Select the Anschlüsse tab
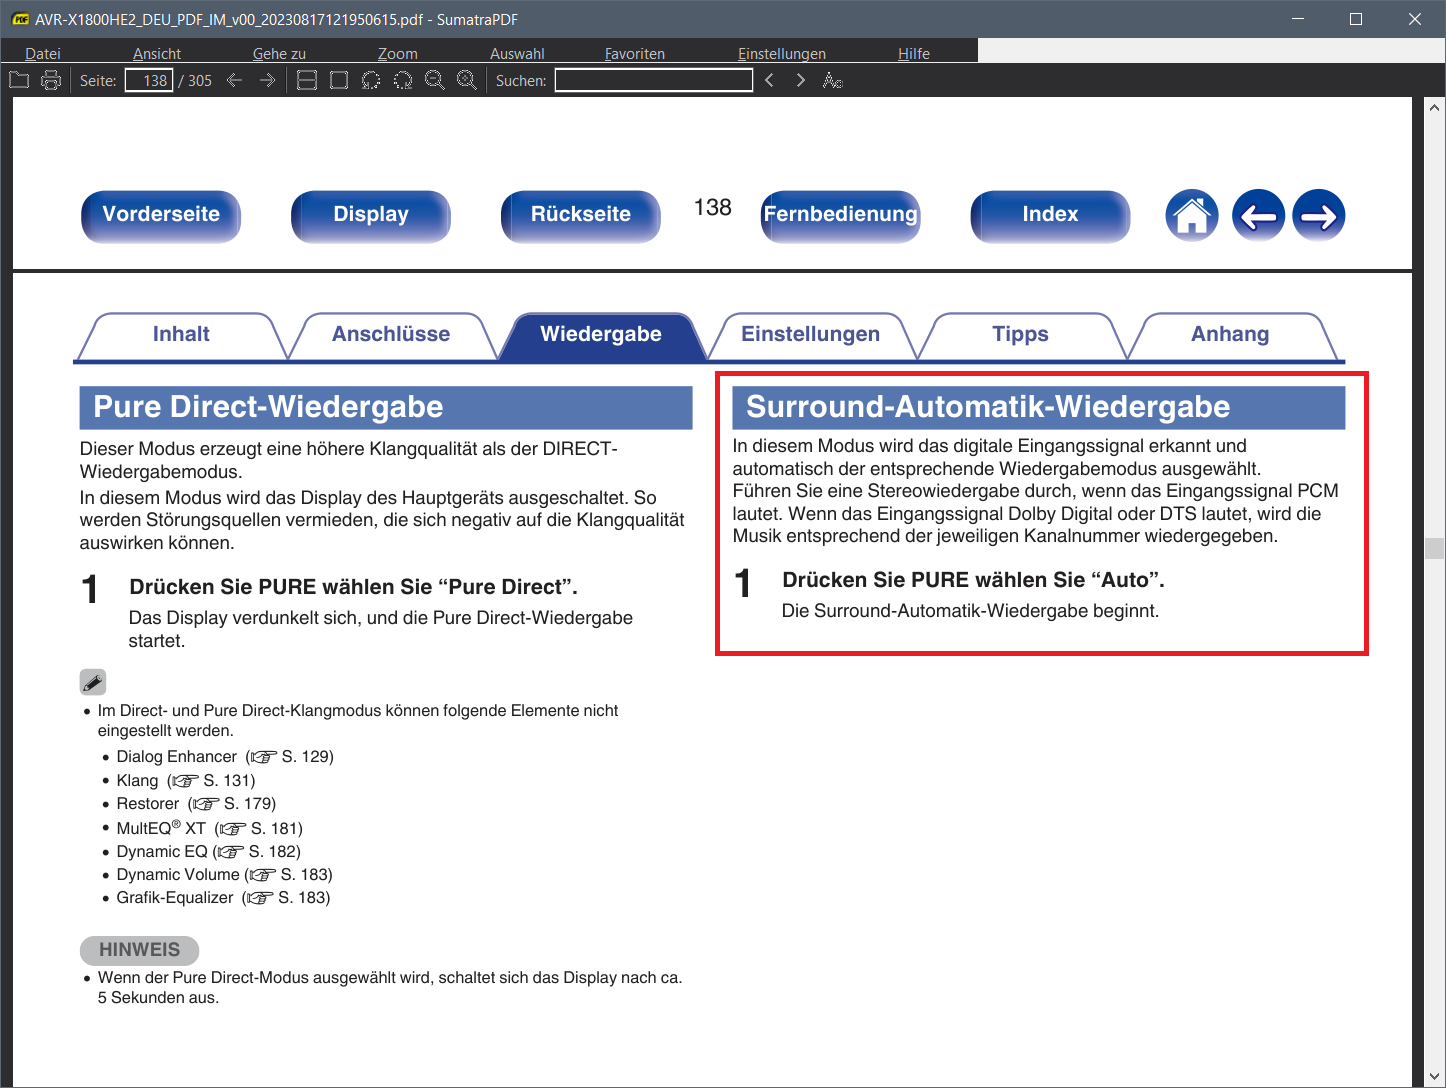 click(x=391, y=335)
